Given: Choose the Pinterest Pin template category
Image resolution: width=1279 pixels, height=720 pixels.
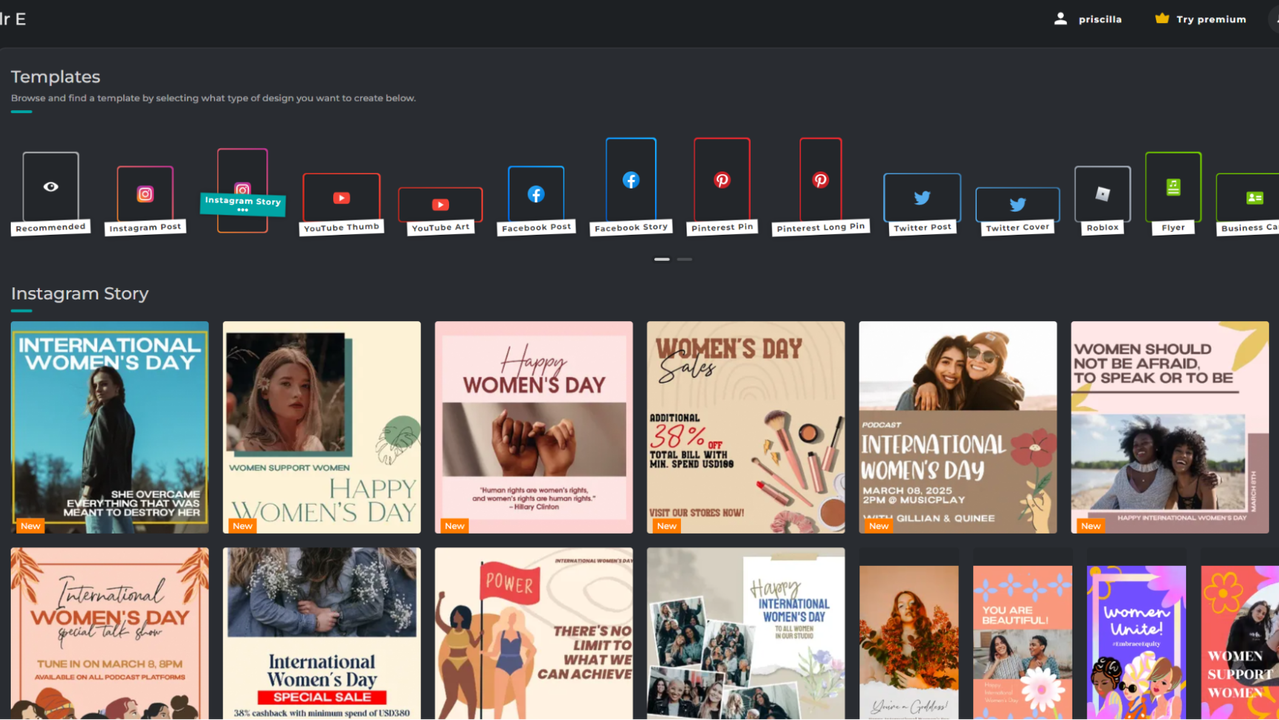Looking at the screenshot, I should [722, 180].
